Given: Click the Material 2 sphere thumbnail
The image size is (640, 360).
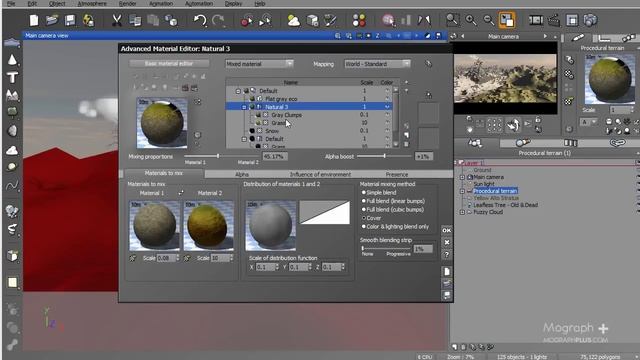Looking at the screenshot, I should [x=209, y=226].
